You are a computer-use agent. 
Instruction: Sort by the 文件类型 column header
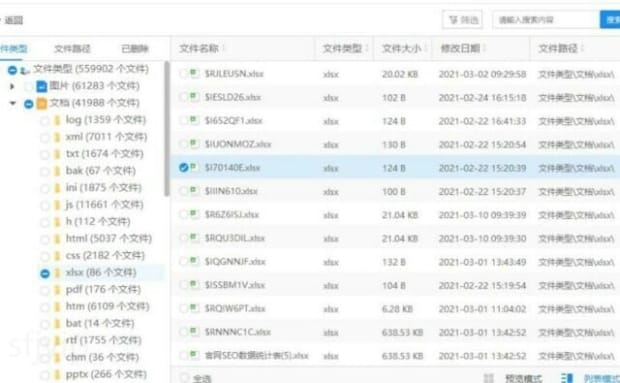[x=342, y=49]
